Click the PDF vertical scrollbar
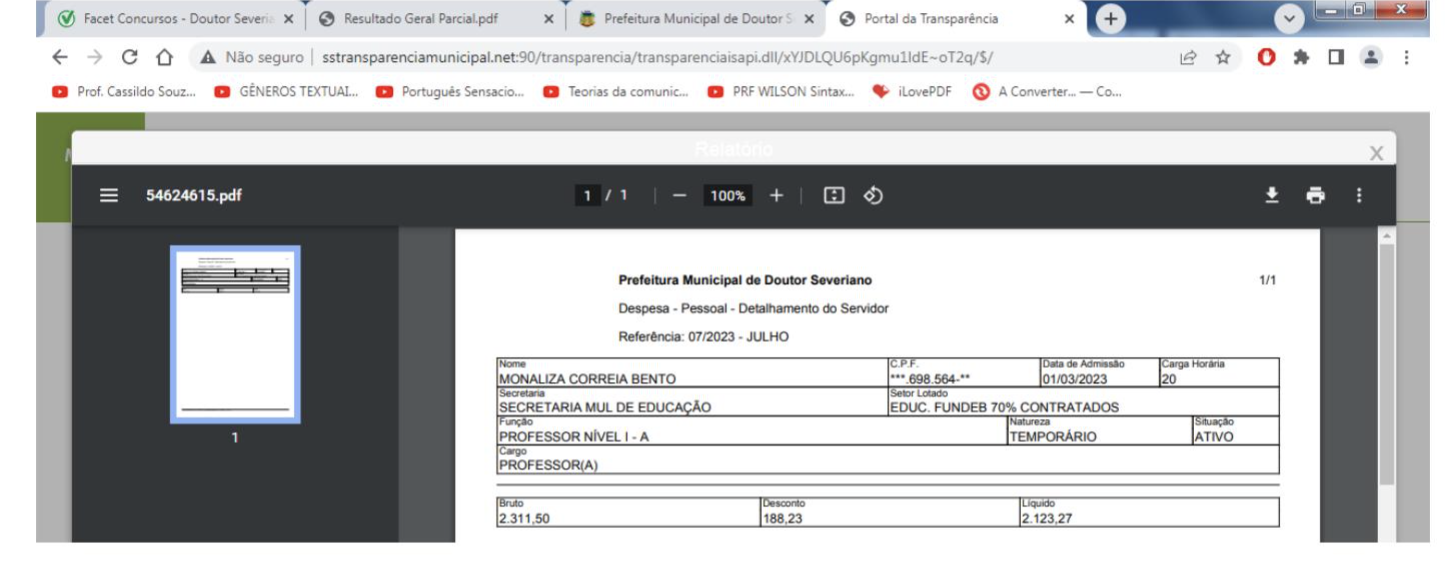 (1386, 360)
